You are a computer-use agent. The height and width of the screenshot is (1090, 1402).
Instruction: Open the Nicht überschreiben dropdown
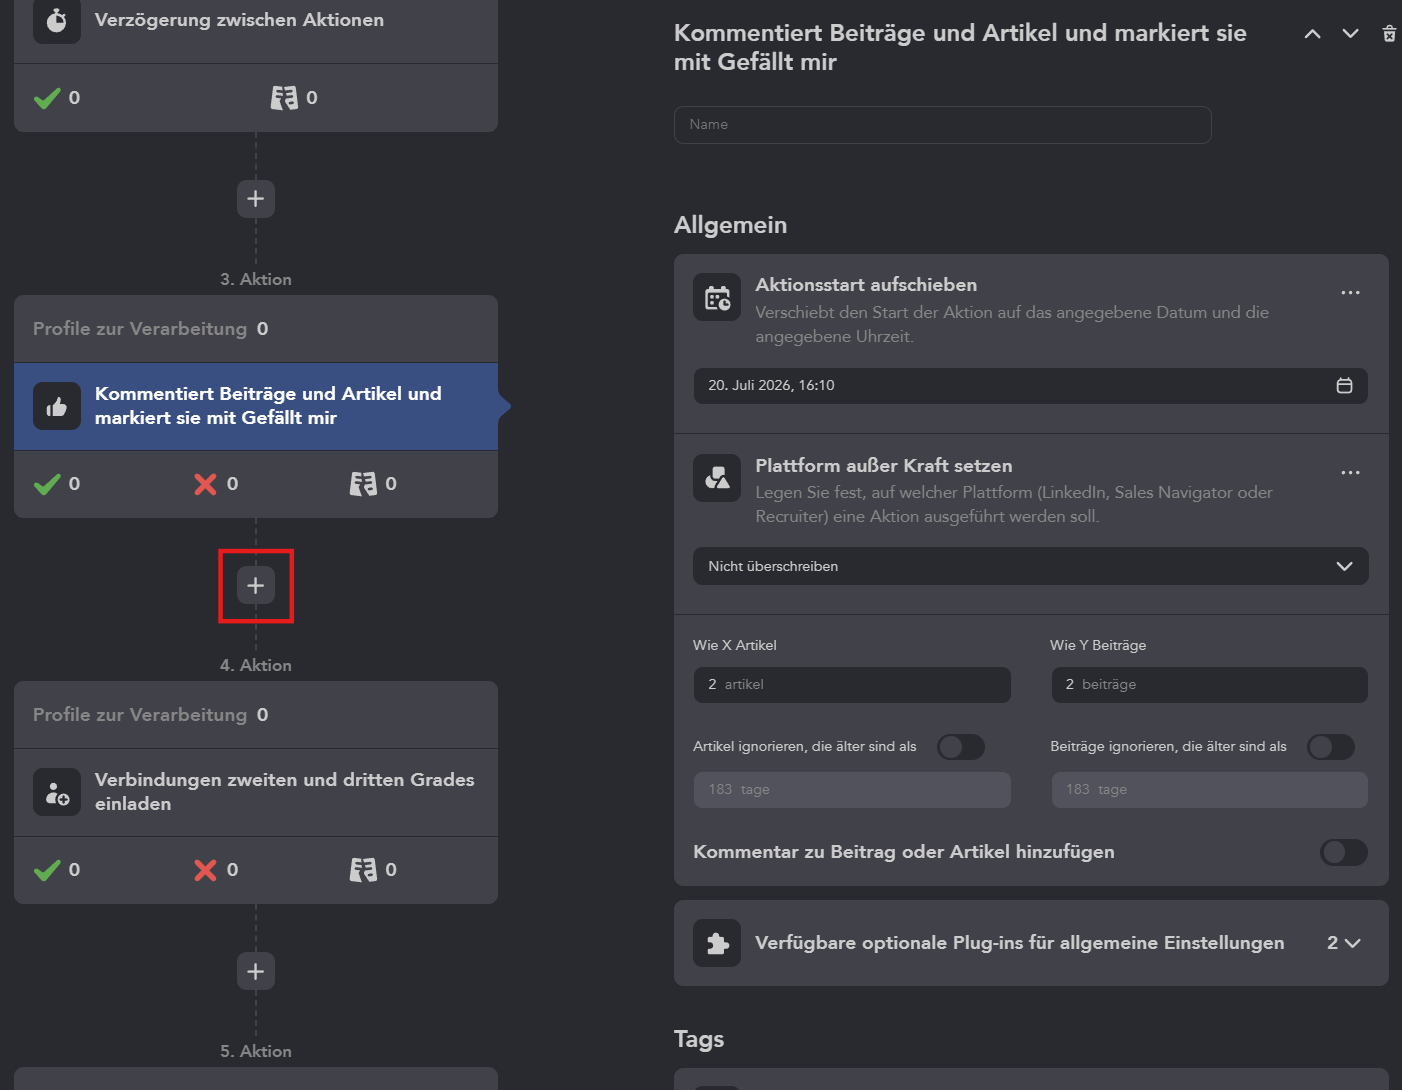(x=1031, y=566)
